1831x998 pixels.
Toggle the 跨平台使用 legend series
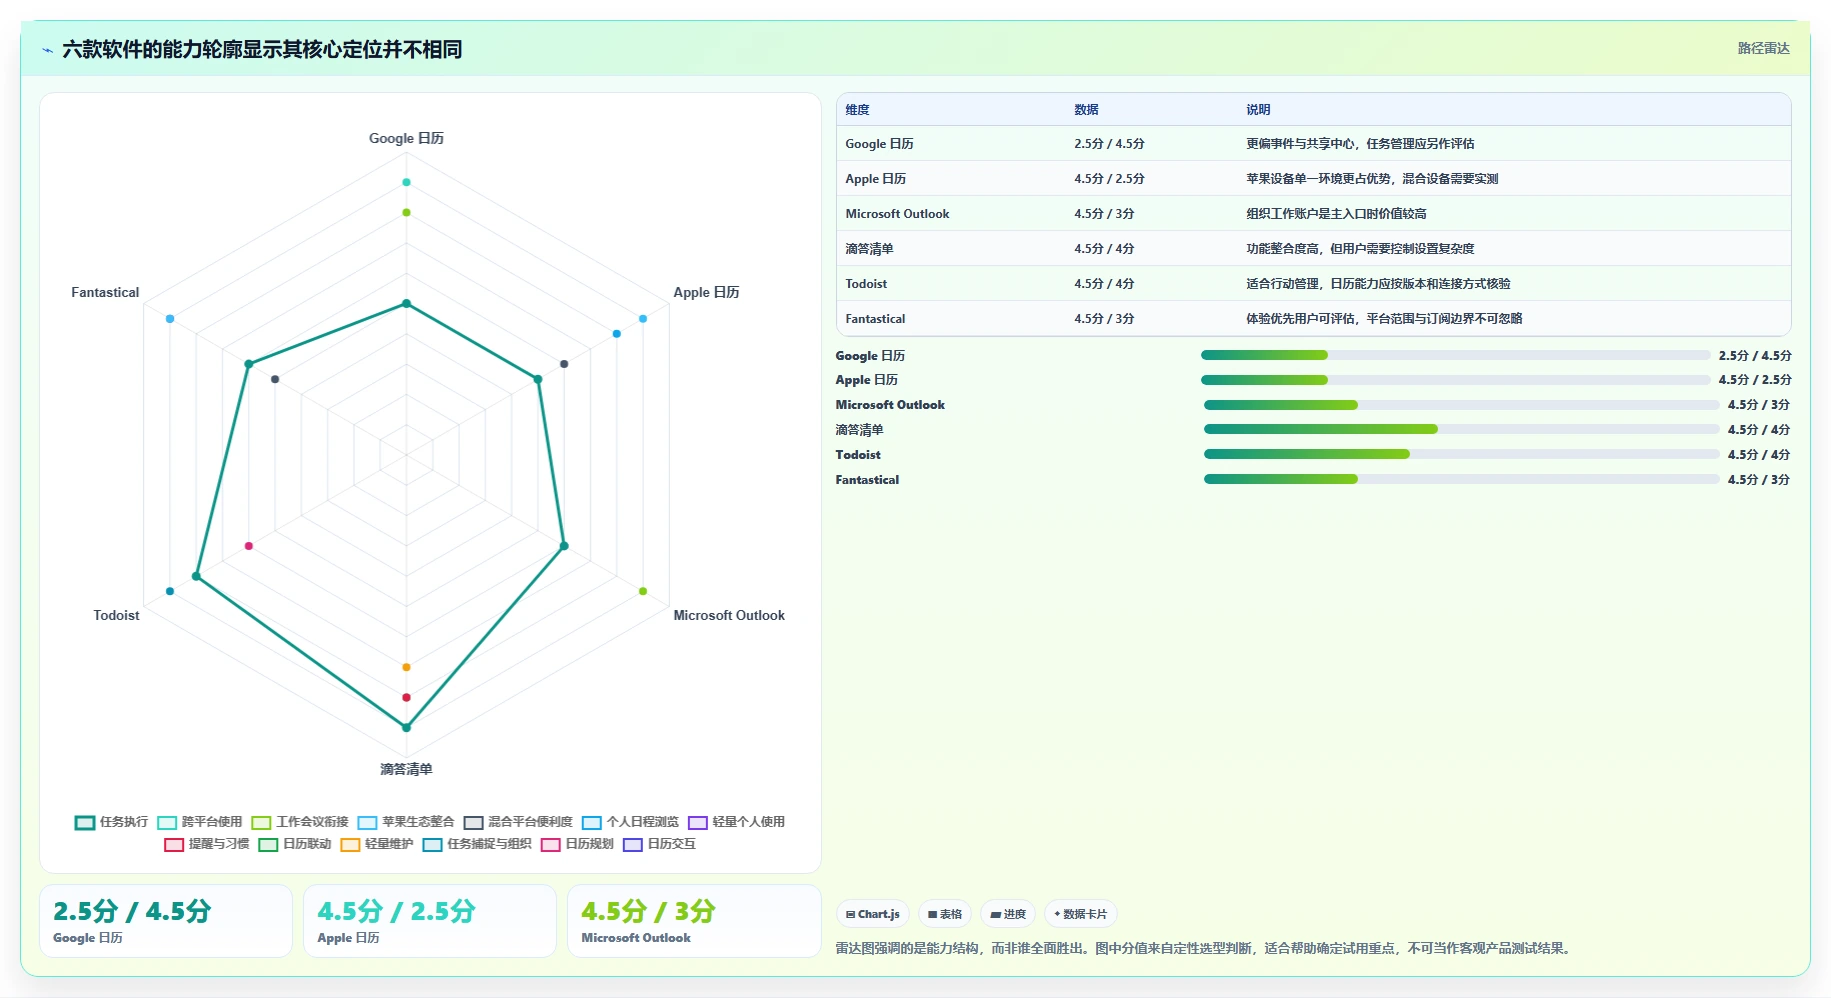(x=199, y=822)
